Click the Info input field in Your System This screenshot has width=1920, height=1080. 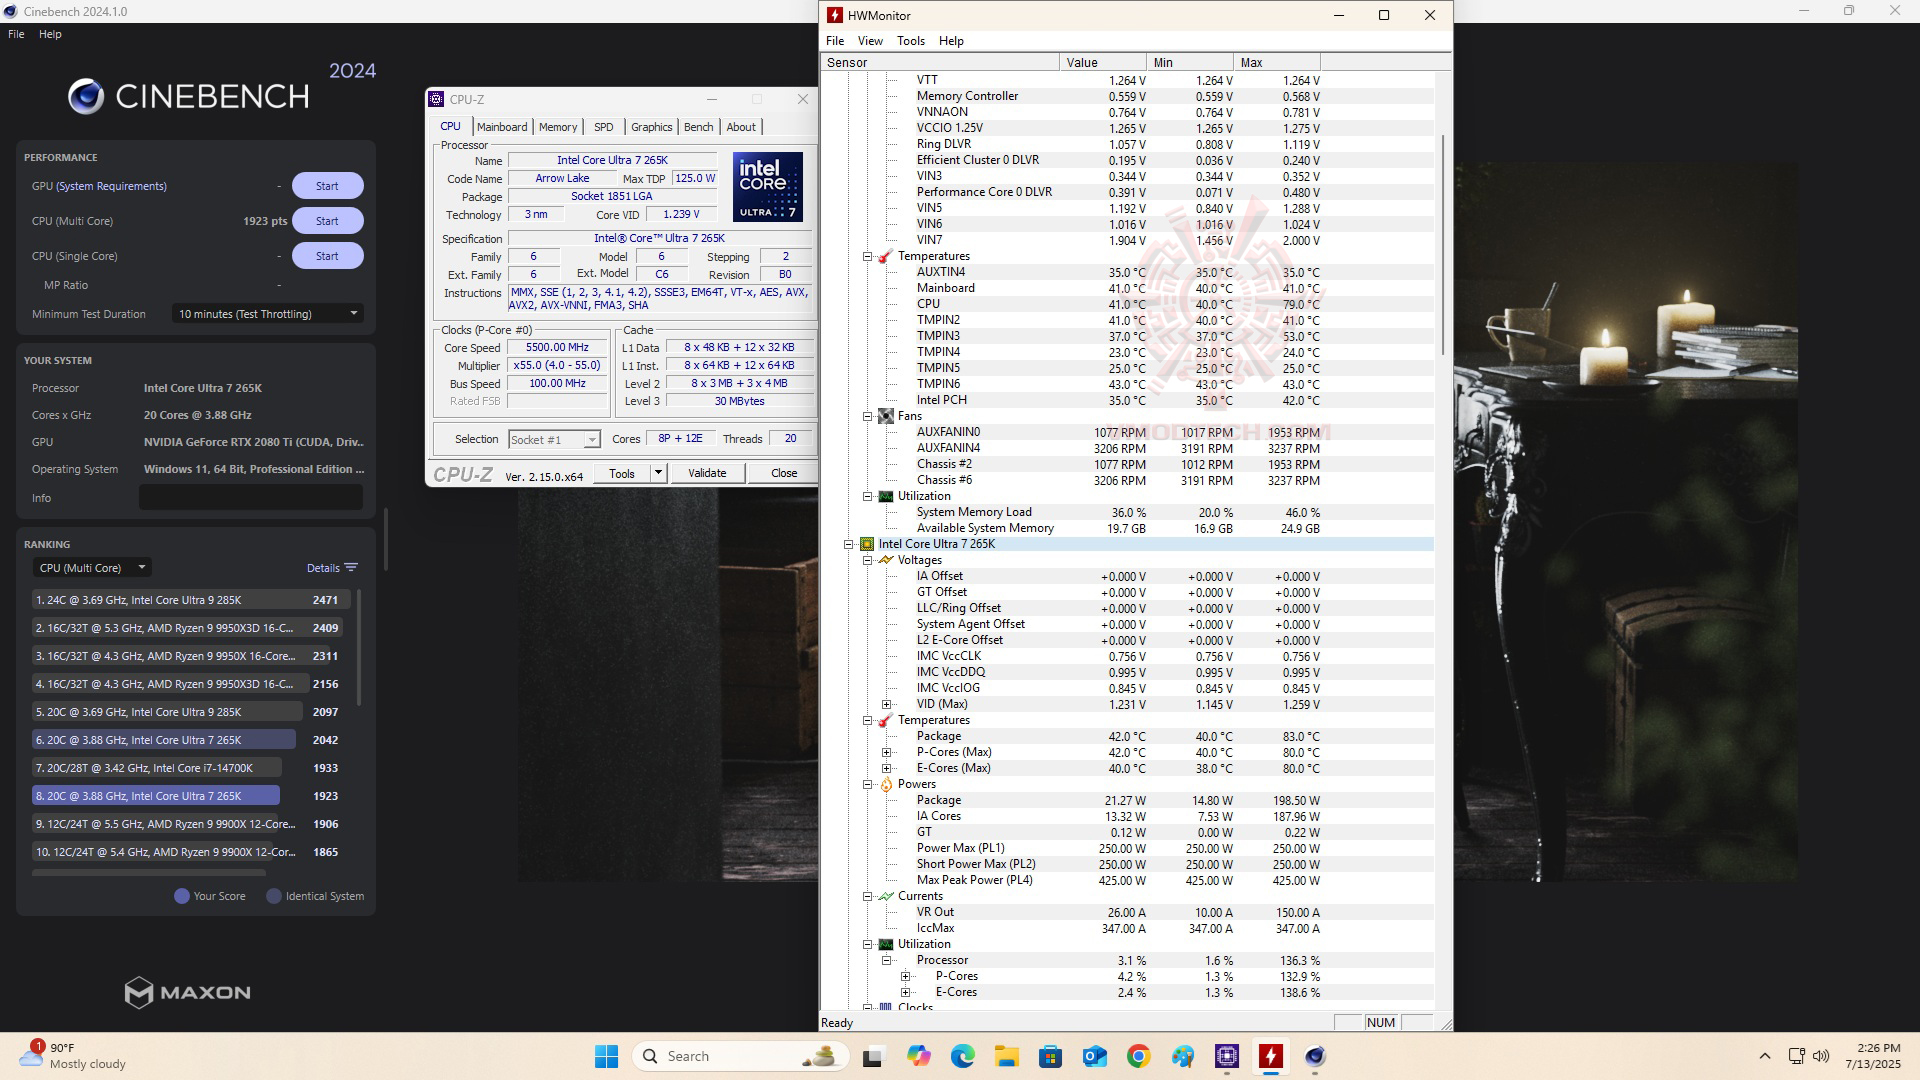point(250,498)
